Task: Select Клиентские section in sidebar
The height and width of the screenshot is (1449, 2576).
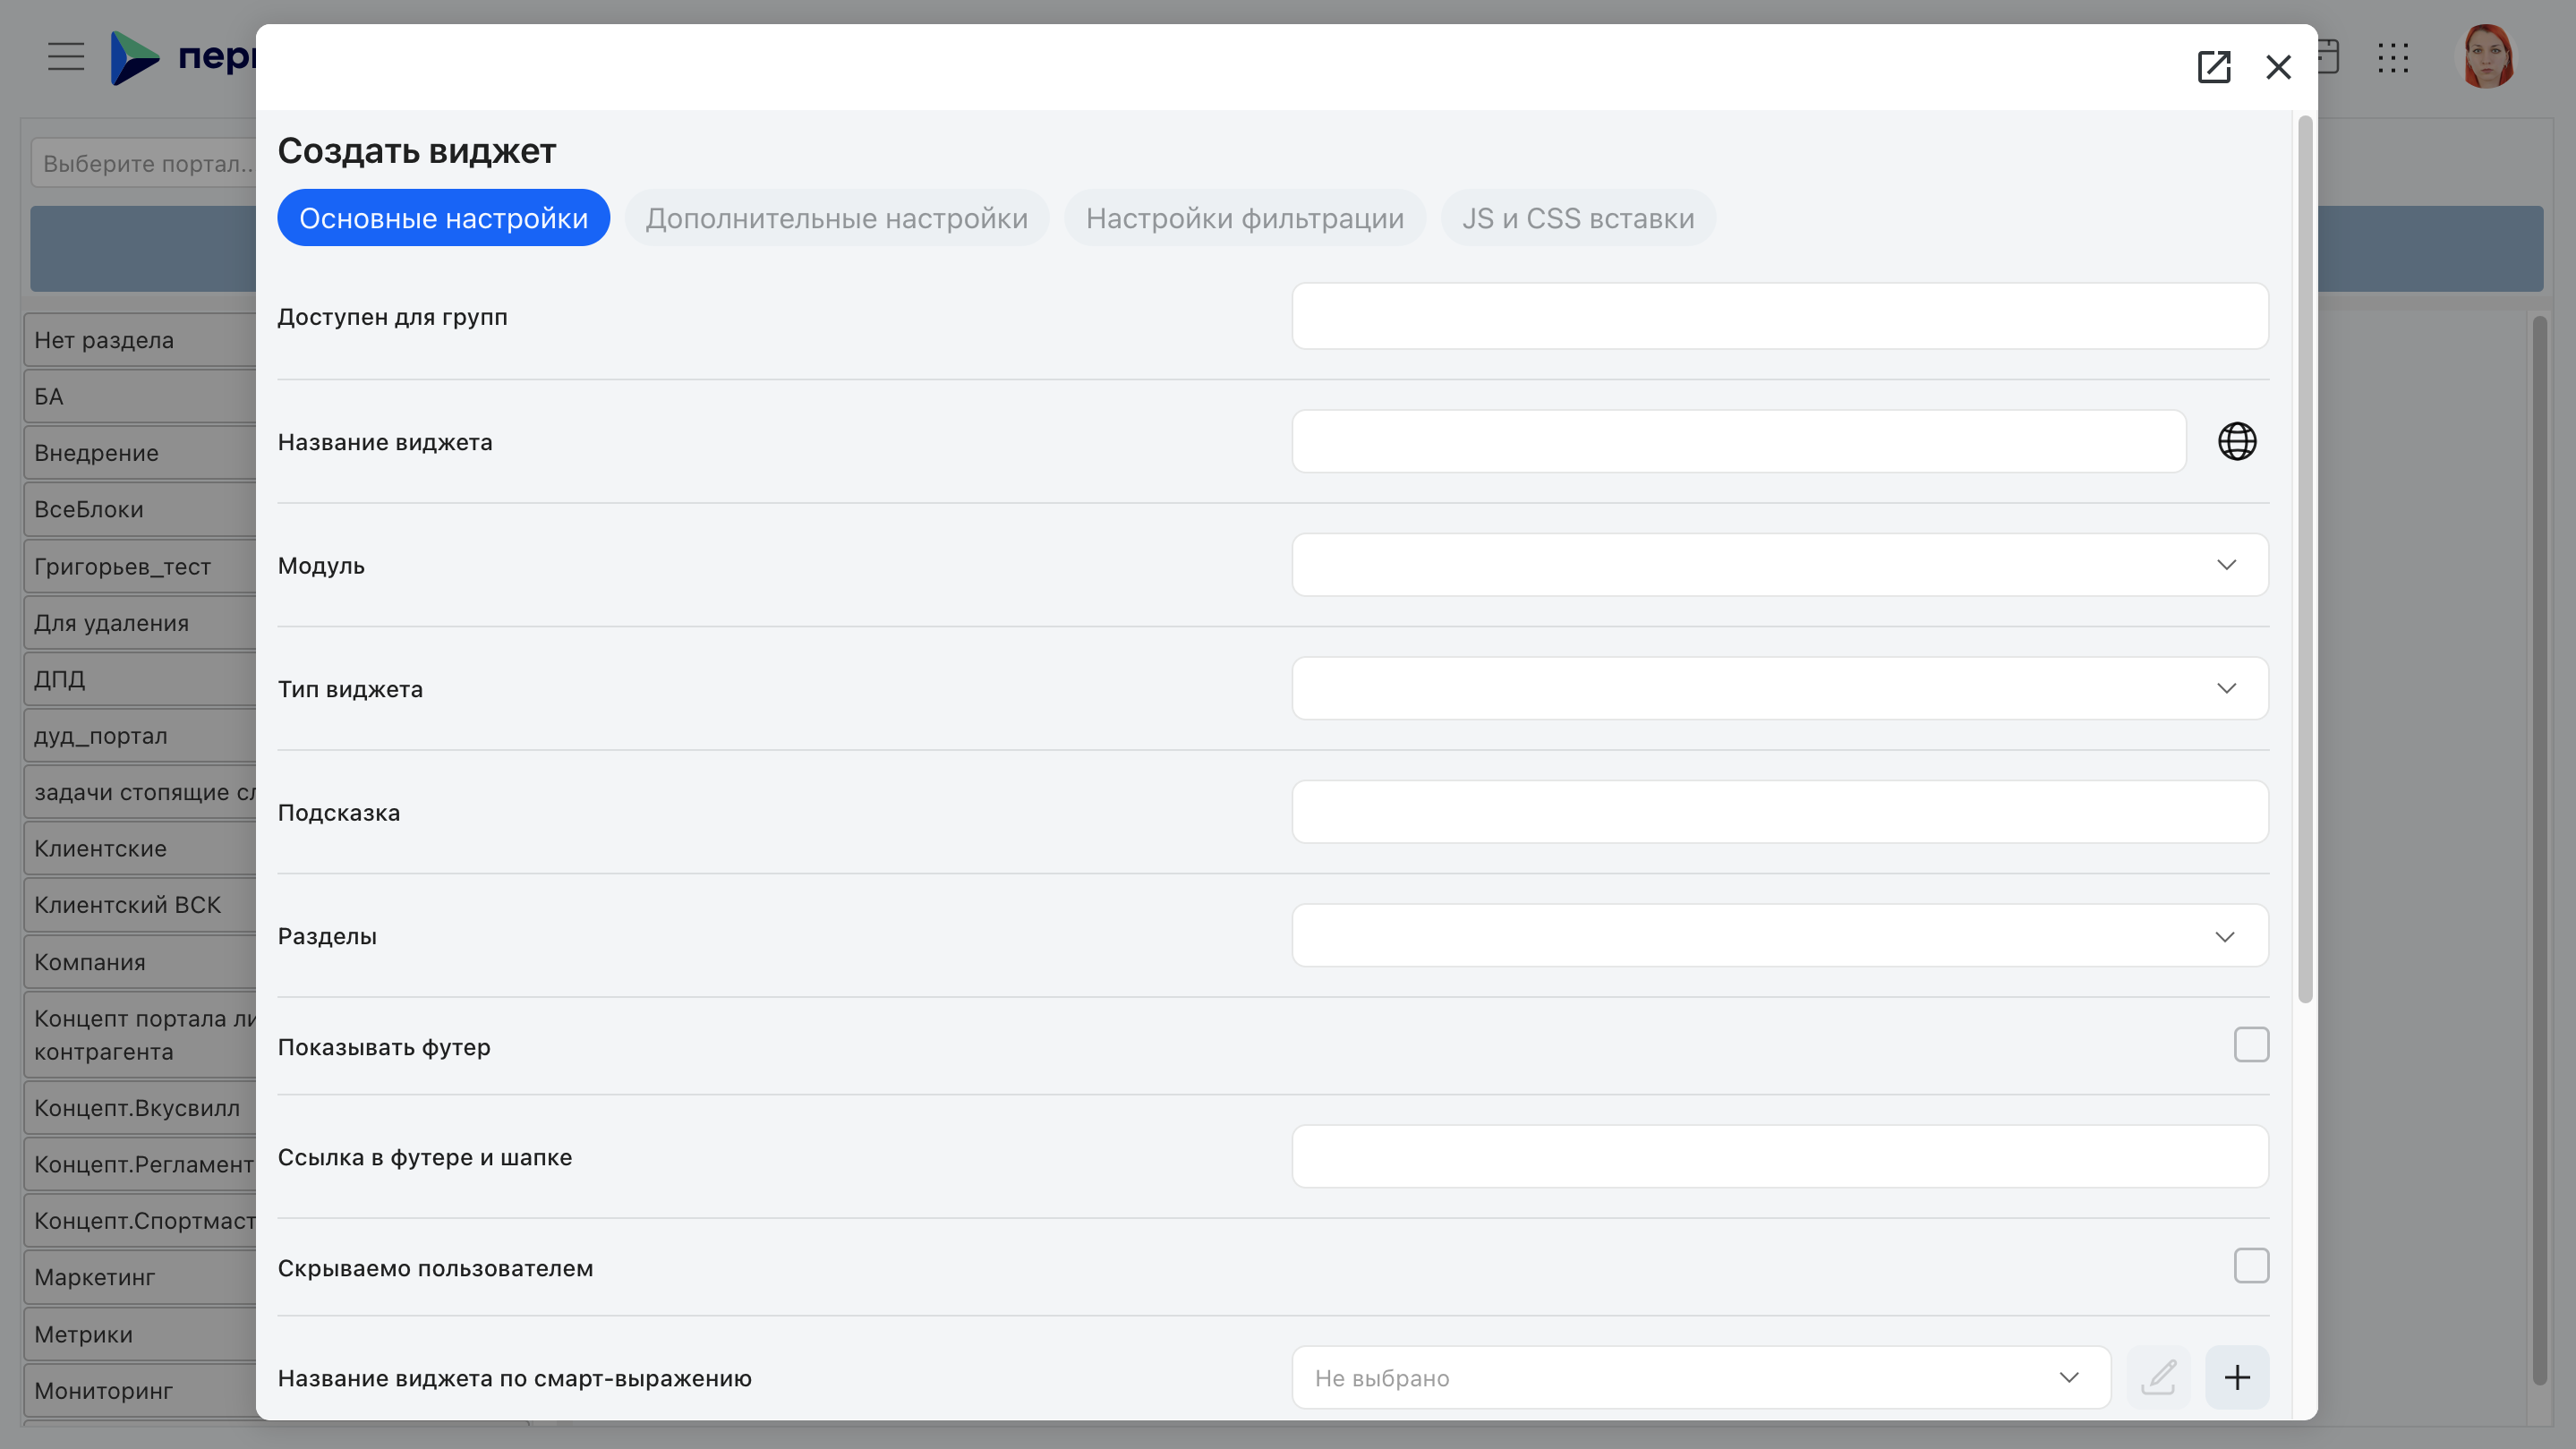Action: [x=140, y=848]
